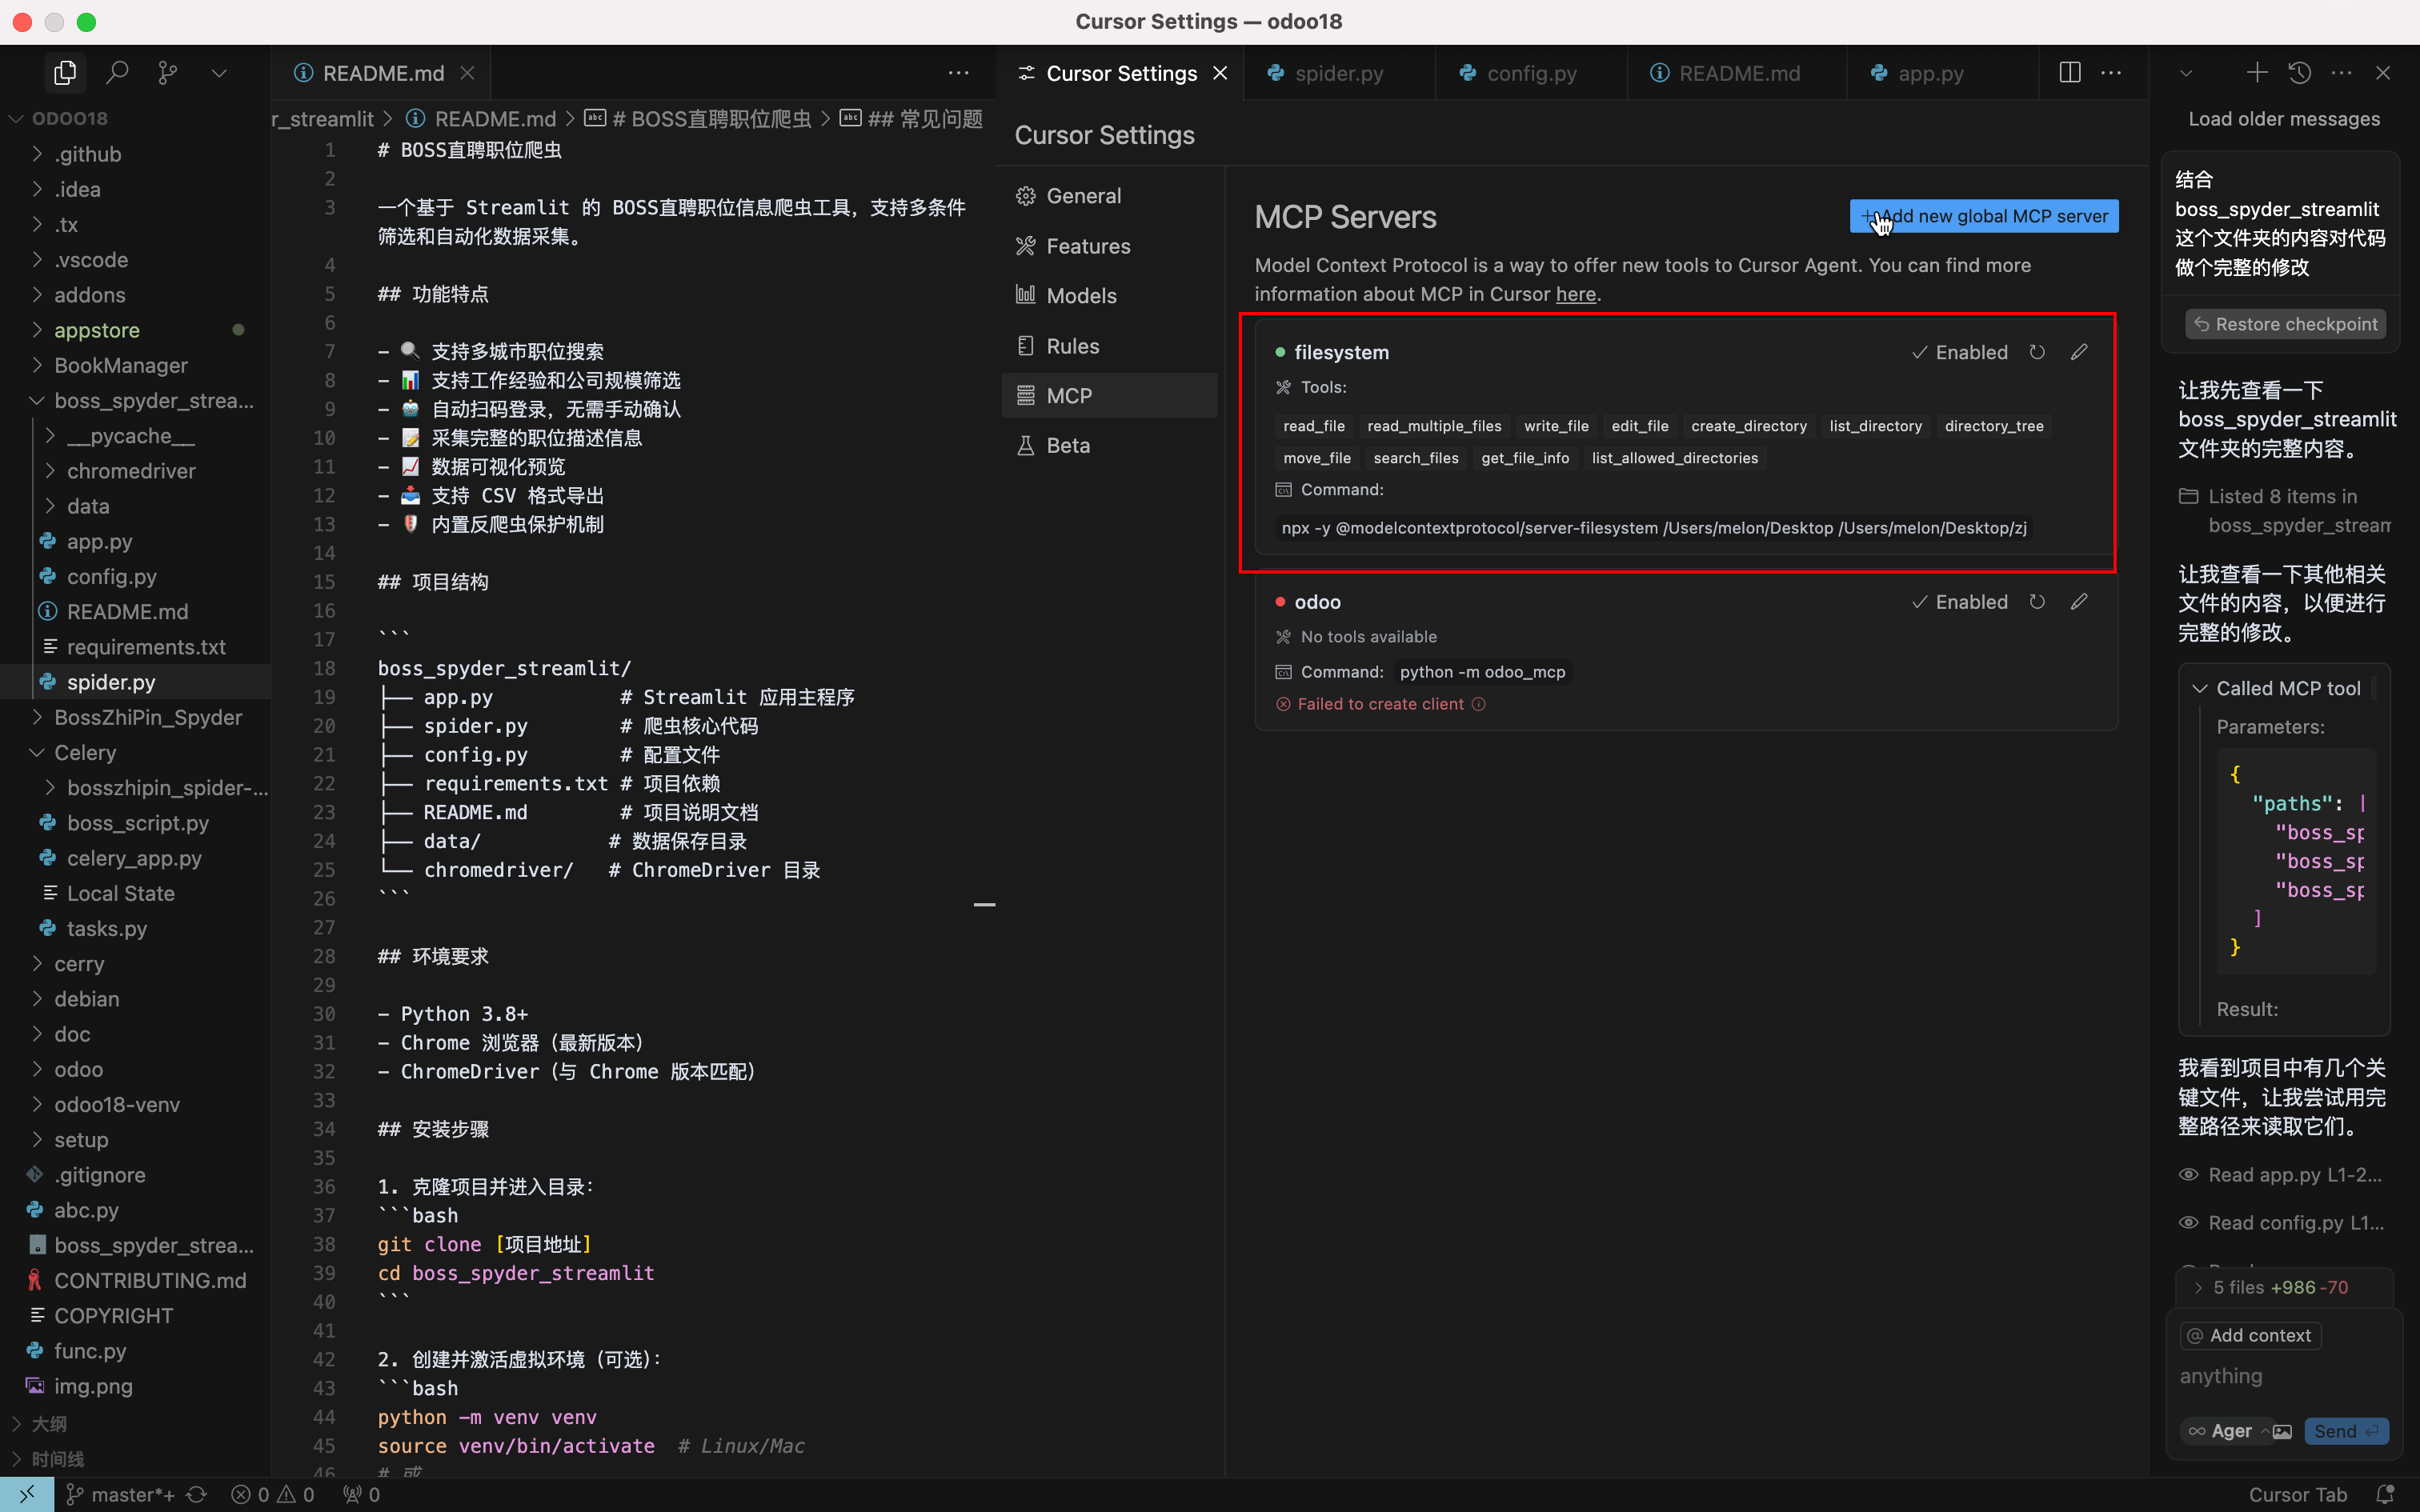Refresh the odoo MCP server
2420x1512 pixels.
click(2037, 602)
